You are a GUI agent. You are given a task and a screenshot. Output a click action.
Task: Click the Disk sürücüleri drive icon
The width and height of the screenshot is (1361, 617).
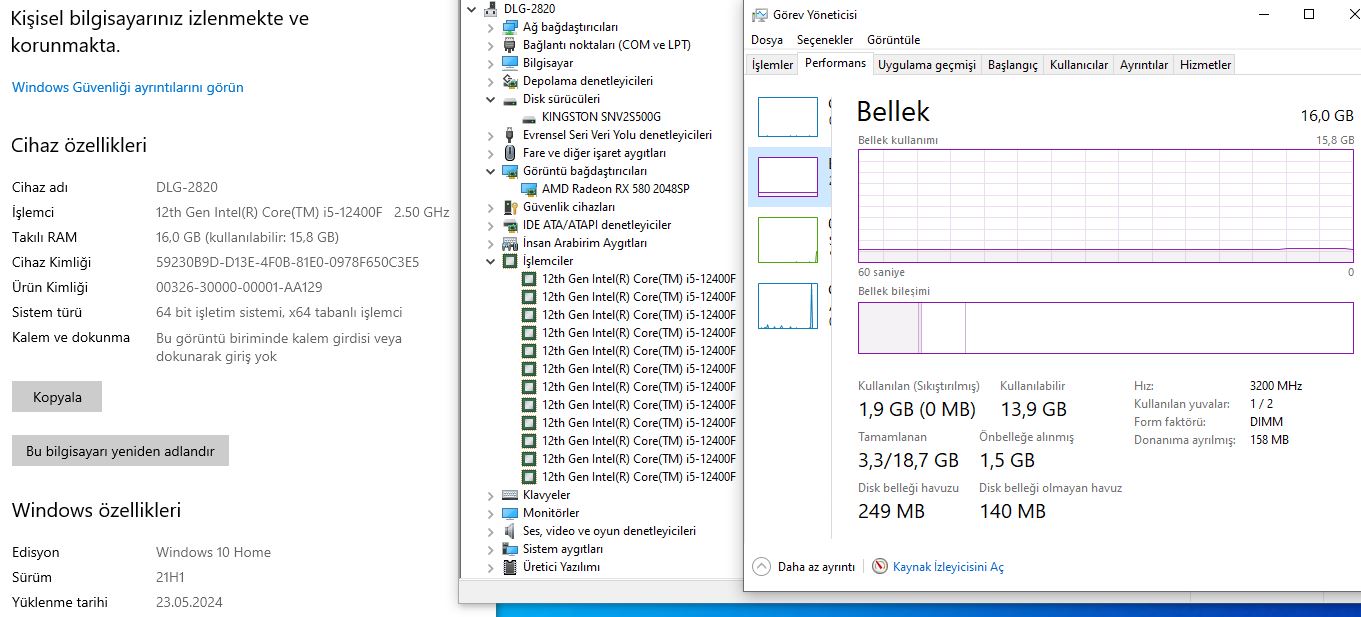point(510,99)
